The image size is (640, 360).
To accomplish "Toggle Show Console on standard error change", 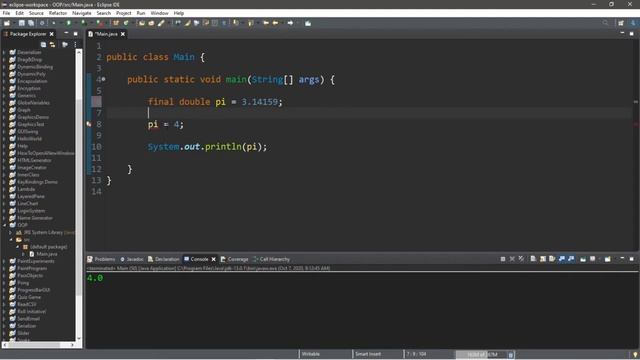I will (x=571, y=259).
